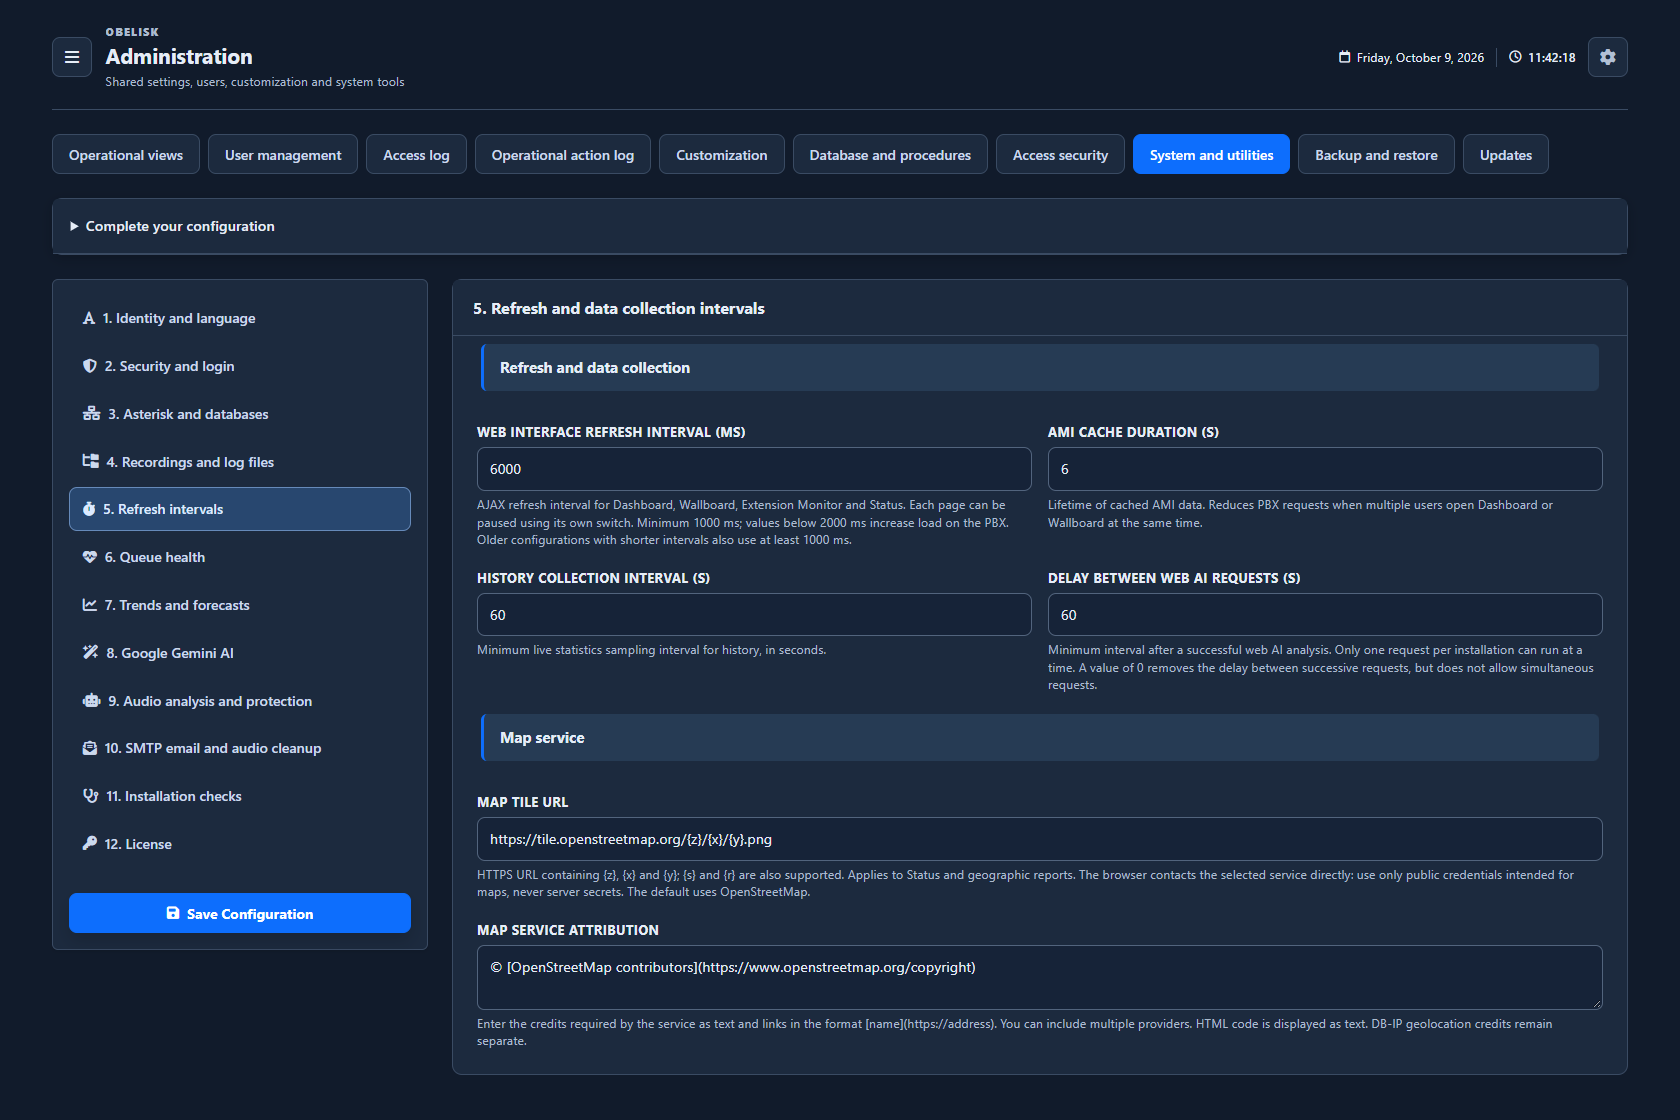
Task: Go to the Updates tab
Action: click(1506, 154)
